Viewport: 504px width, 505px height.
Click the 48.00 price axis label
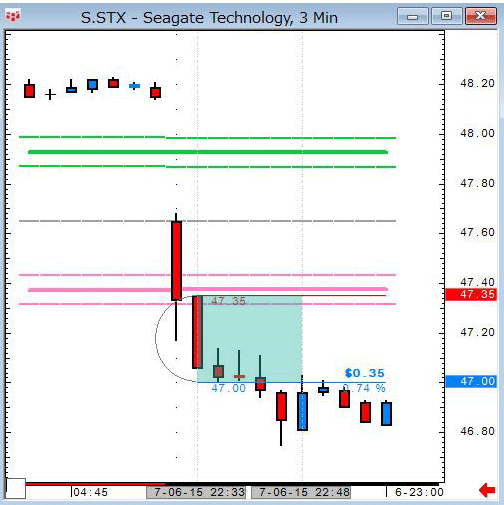coord(477,133)
